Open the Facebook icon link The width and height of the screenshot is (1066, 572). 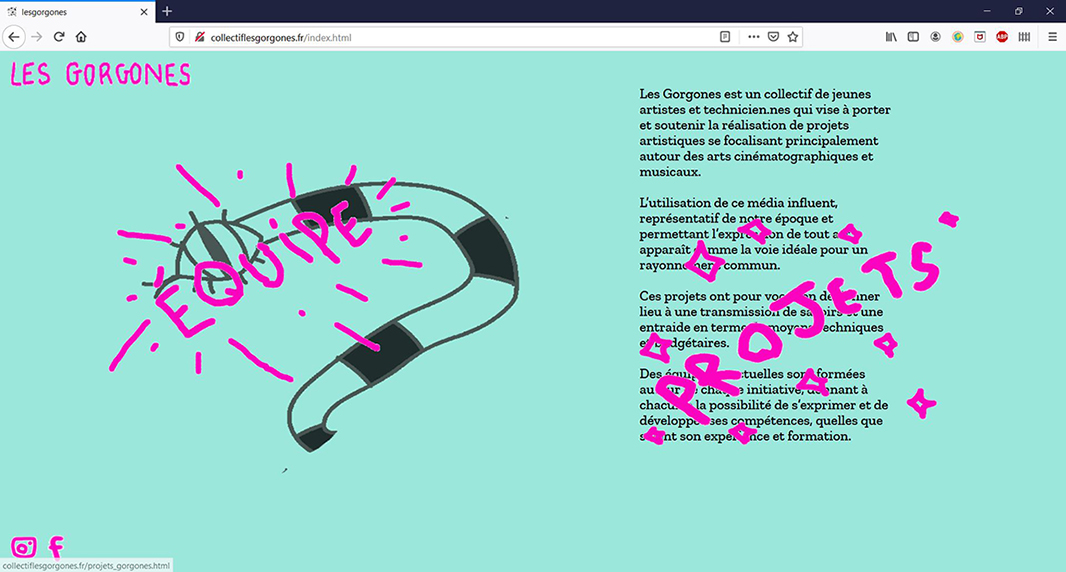pyautogui.click(x=56, y=547)
